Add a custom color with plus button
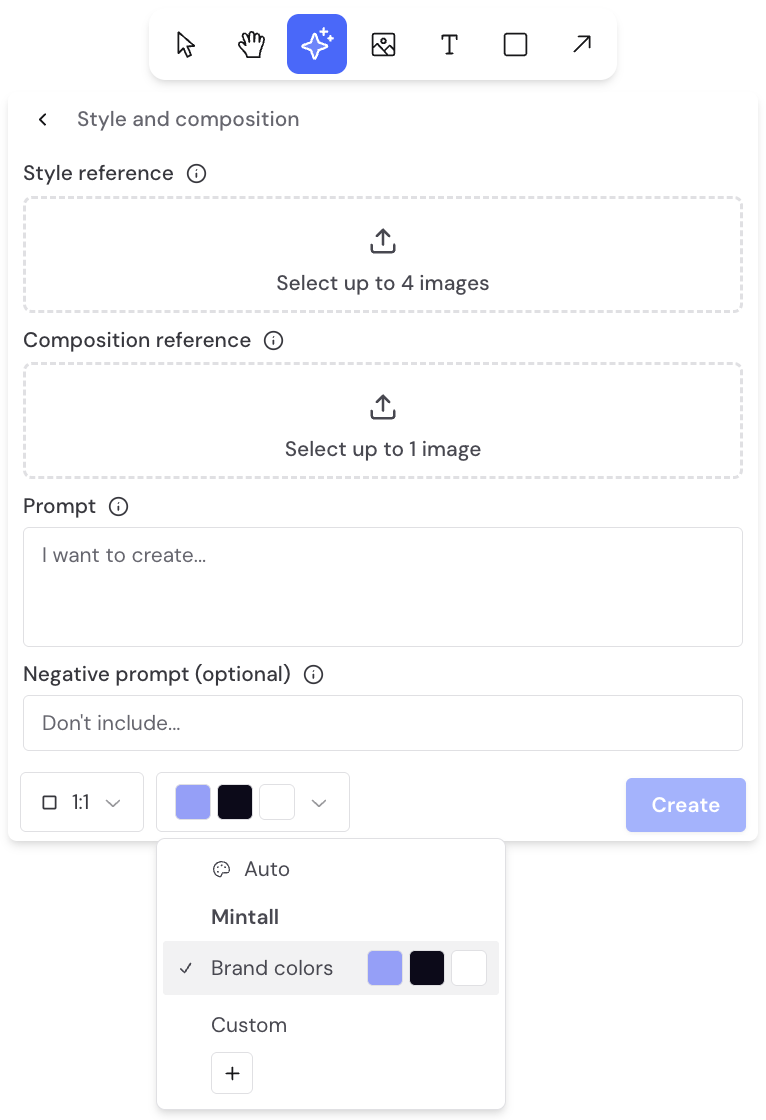 (232, 1073)
